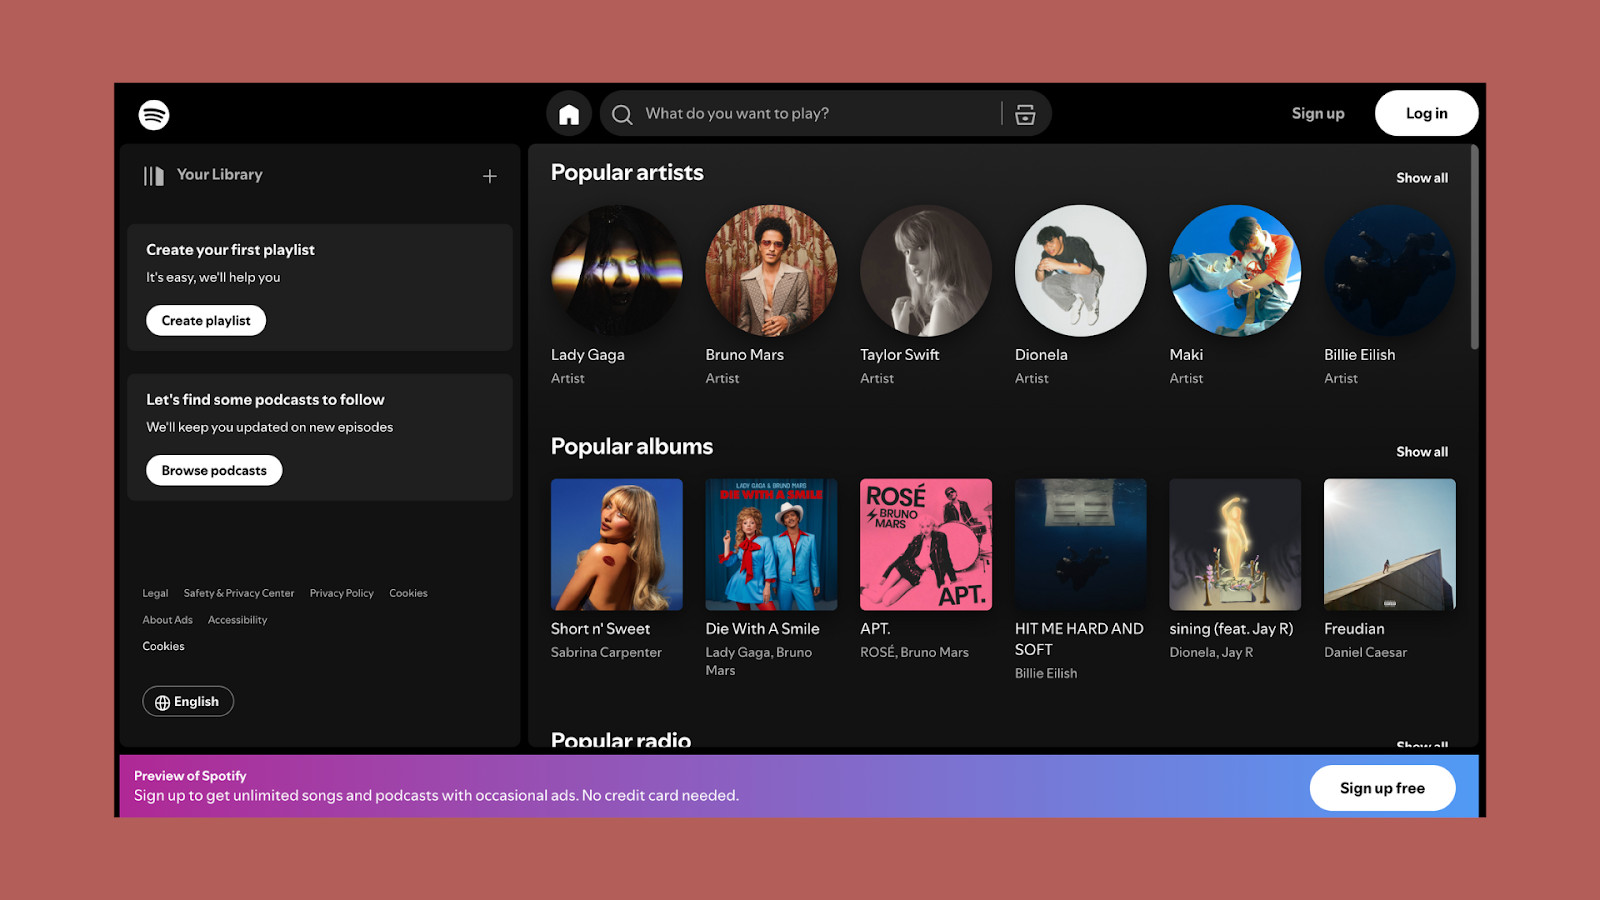Go to Home via house icon
Screen dimensions: 1600x900
coord(569,114)
